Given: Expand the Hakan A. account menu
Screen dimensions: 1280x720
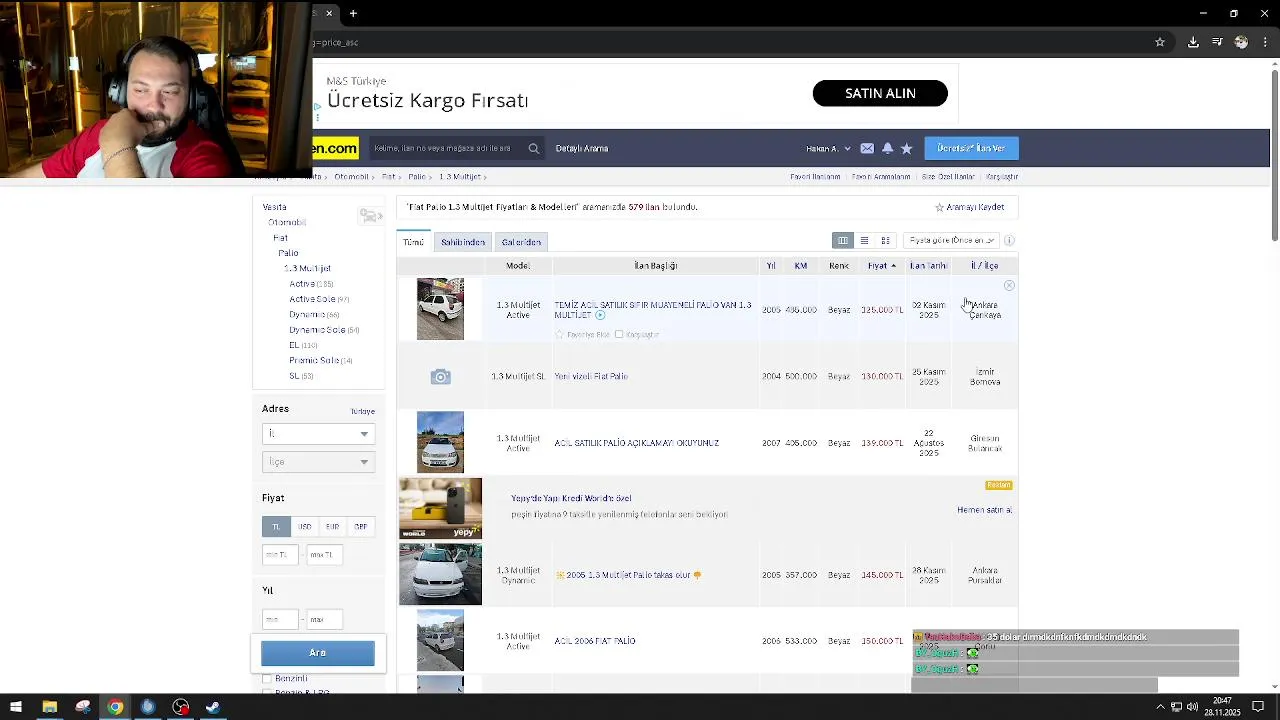Looking at the screenshot, I should [x=828, y=148].
